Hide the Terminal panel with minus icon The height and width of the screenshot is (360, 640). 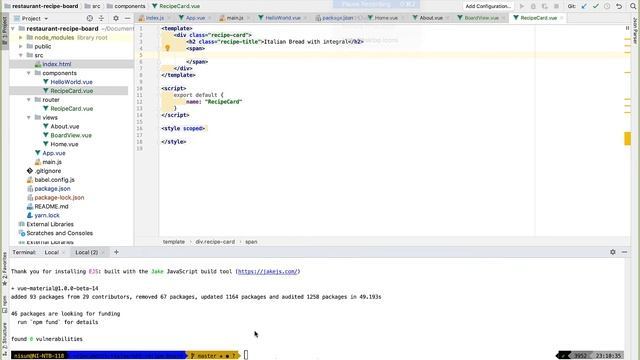tap(624, 252)
